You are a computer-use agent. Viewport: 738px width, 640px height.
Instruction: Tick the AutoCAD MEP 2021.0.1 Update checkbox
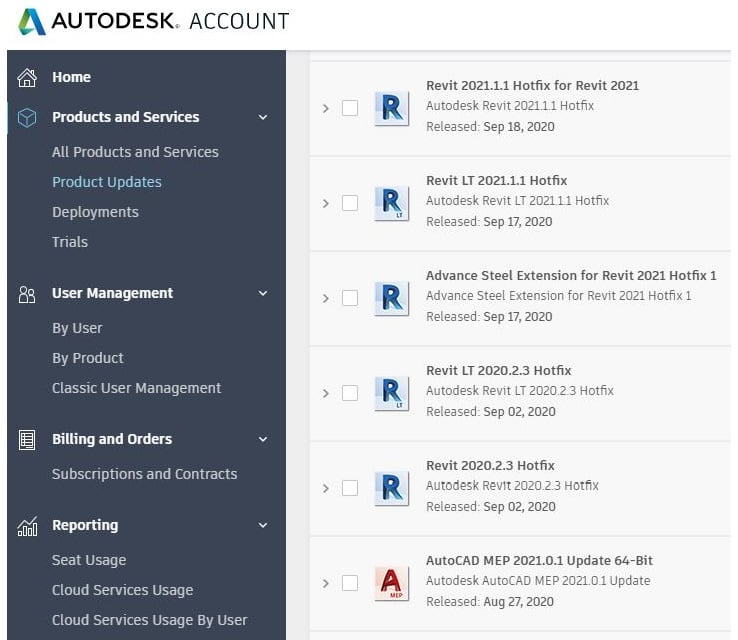pos(350,584)
